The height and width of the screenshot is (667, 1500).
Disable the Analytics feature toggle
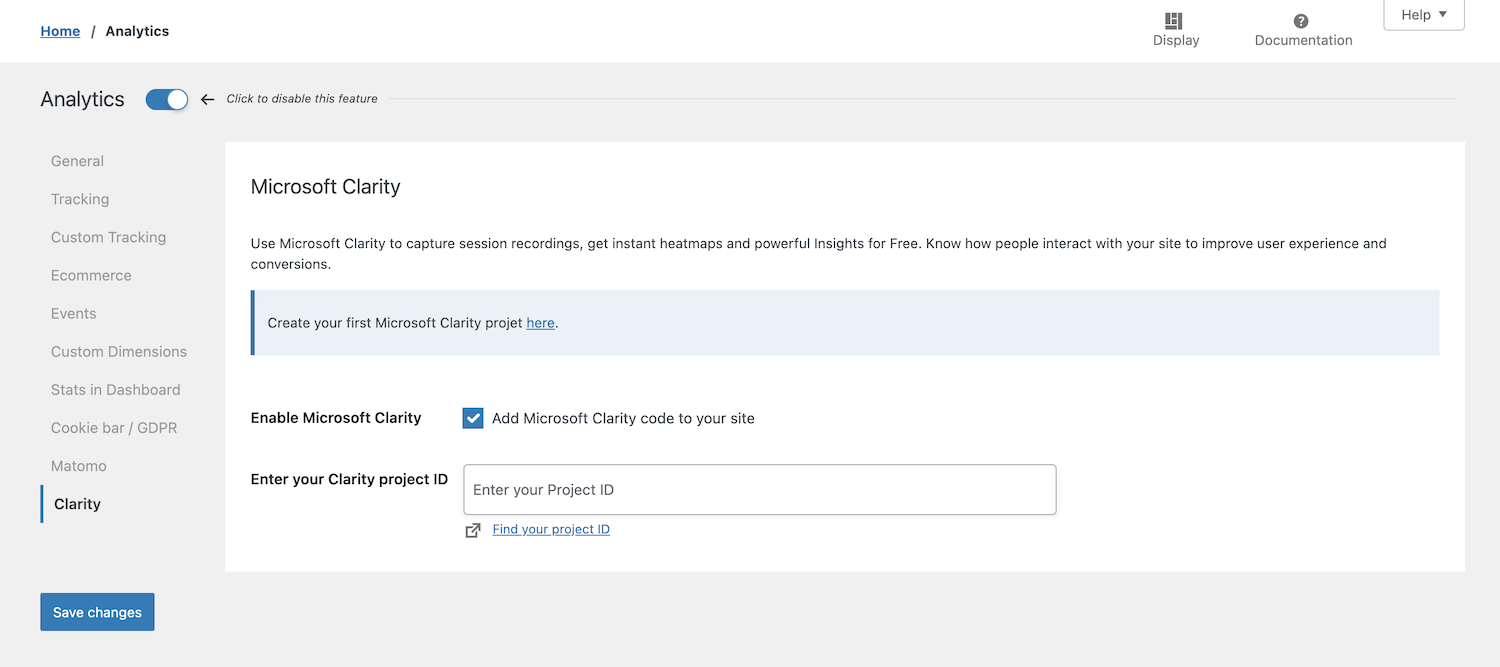[166, 99]
